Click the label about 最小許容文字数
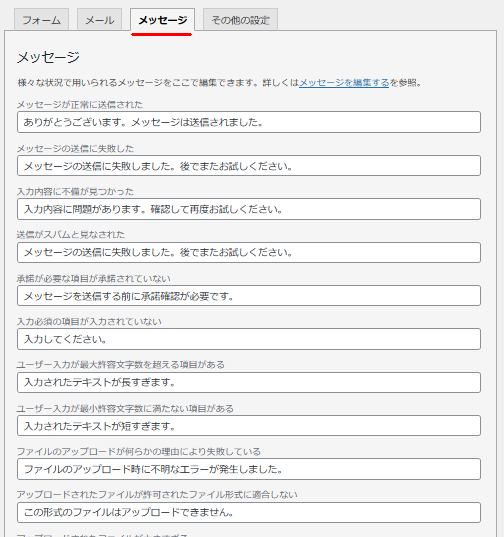504x537 pixels. pyautogui.click(x=125, y=408)
